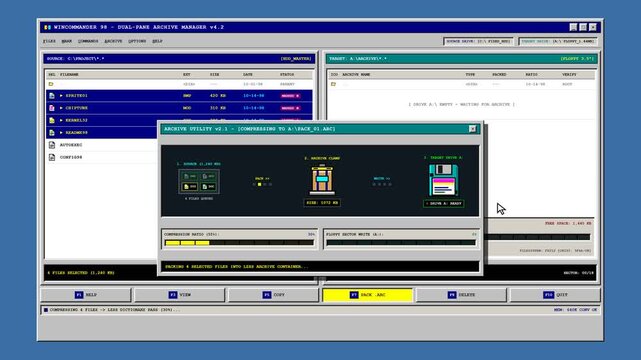Click the floppy sector write progress bar

click(401, 243)
